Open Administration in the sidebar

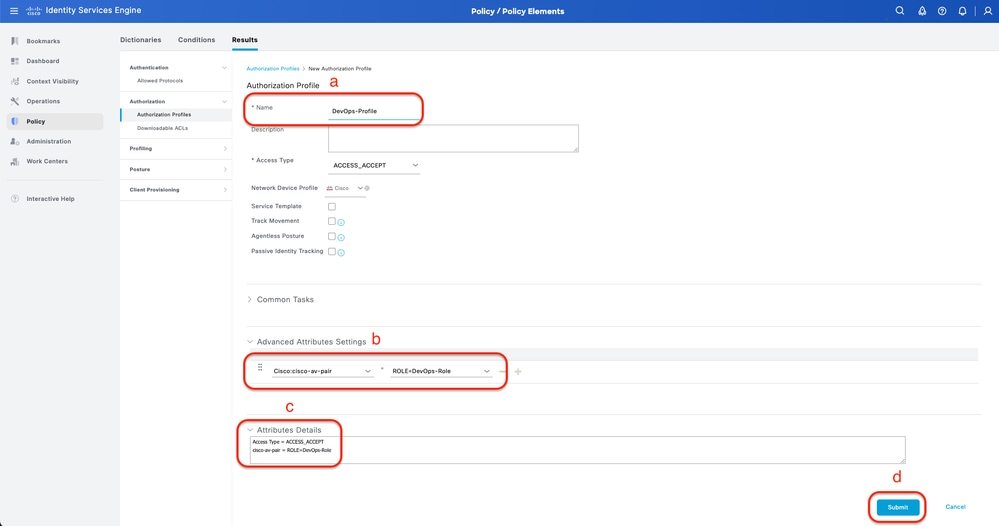pyautogui.click(x=48, y=141)
